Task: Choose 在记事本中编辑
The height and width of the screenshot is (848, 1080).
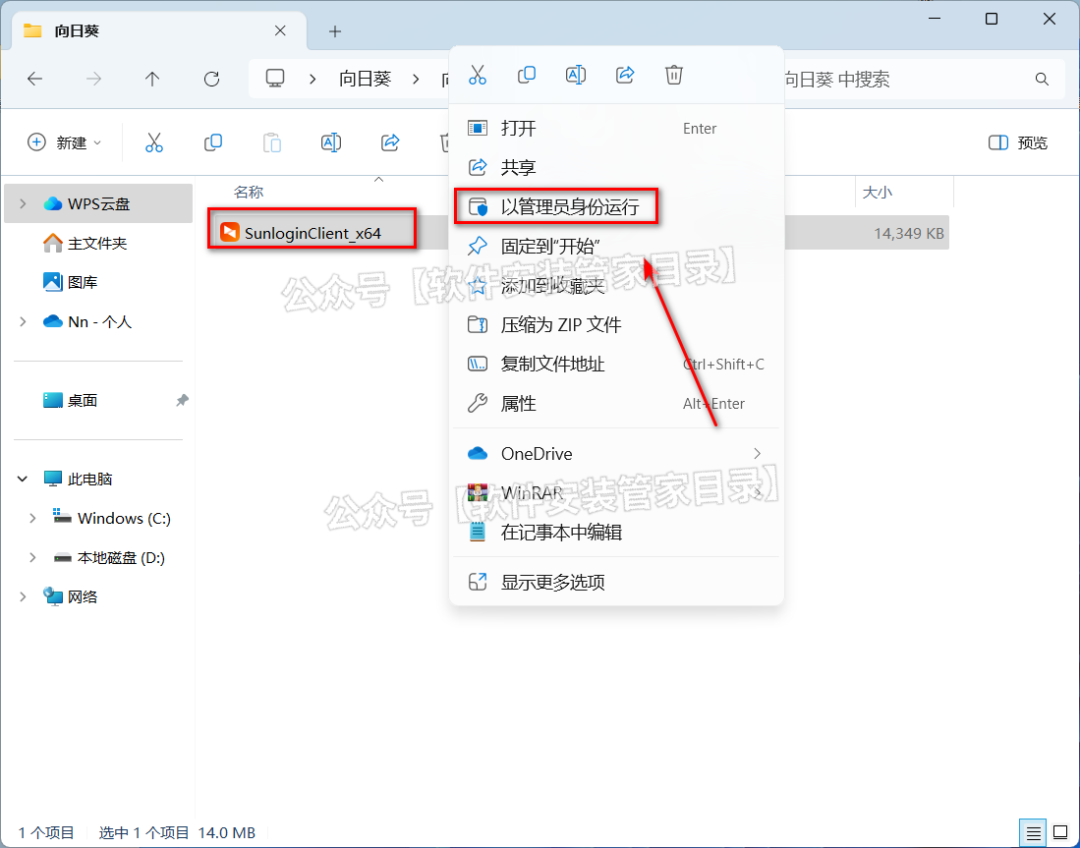Action: coord(616,532)
